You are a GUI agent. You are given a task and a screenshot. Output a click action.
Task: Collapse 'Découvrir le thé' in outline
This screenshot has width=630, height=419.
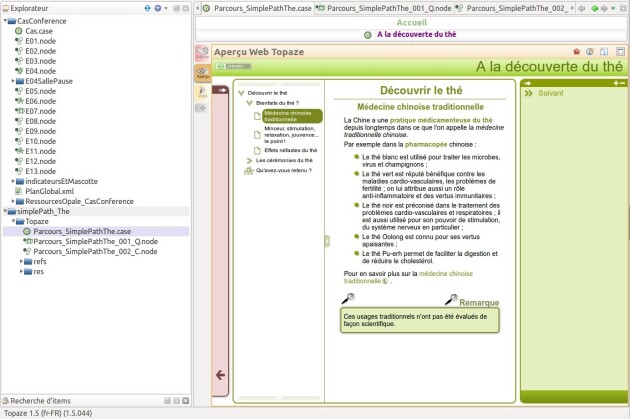(241, 93)
